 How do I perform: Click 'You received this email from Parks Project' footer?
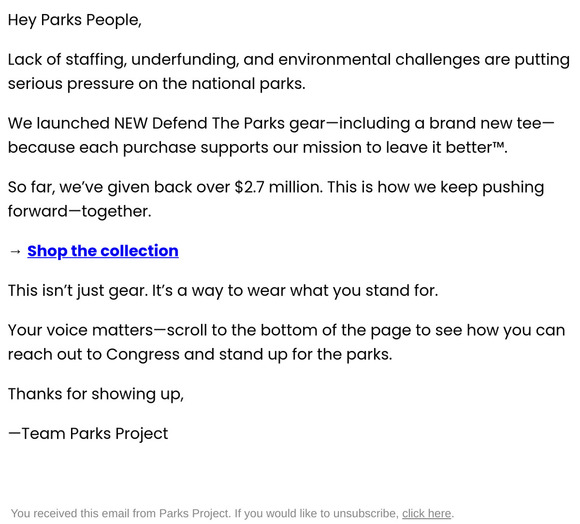121,514
